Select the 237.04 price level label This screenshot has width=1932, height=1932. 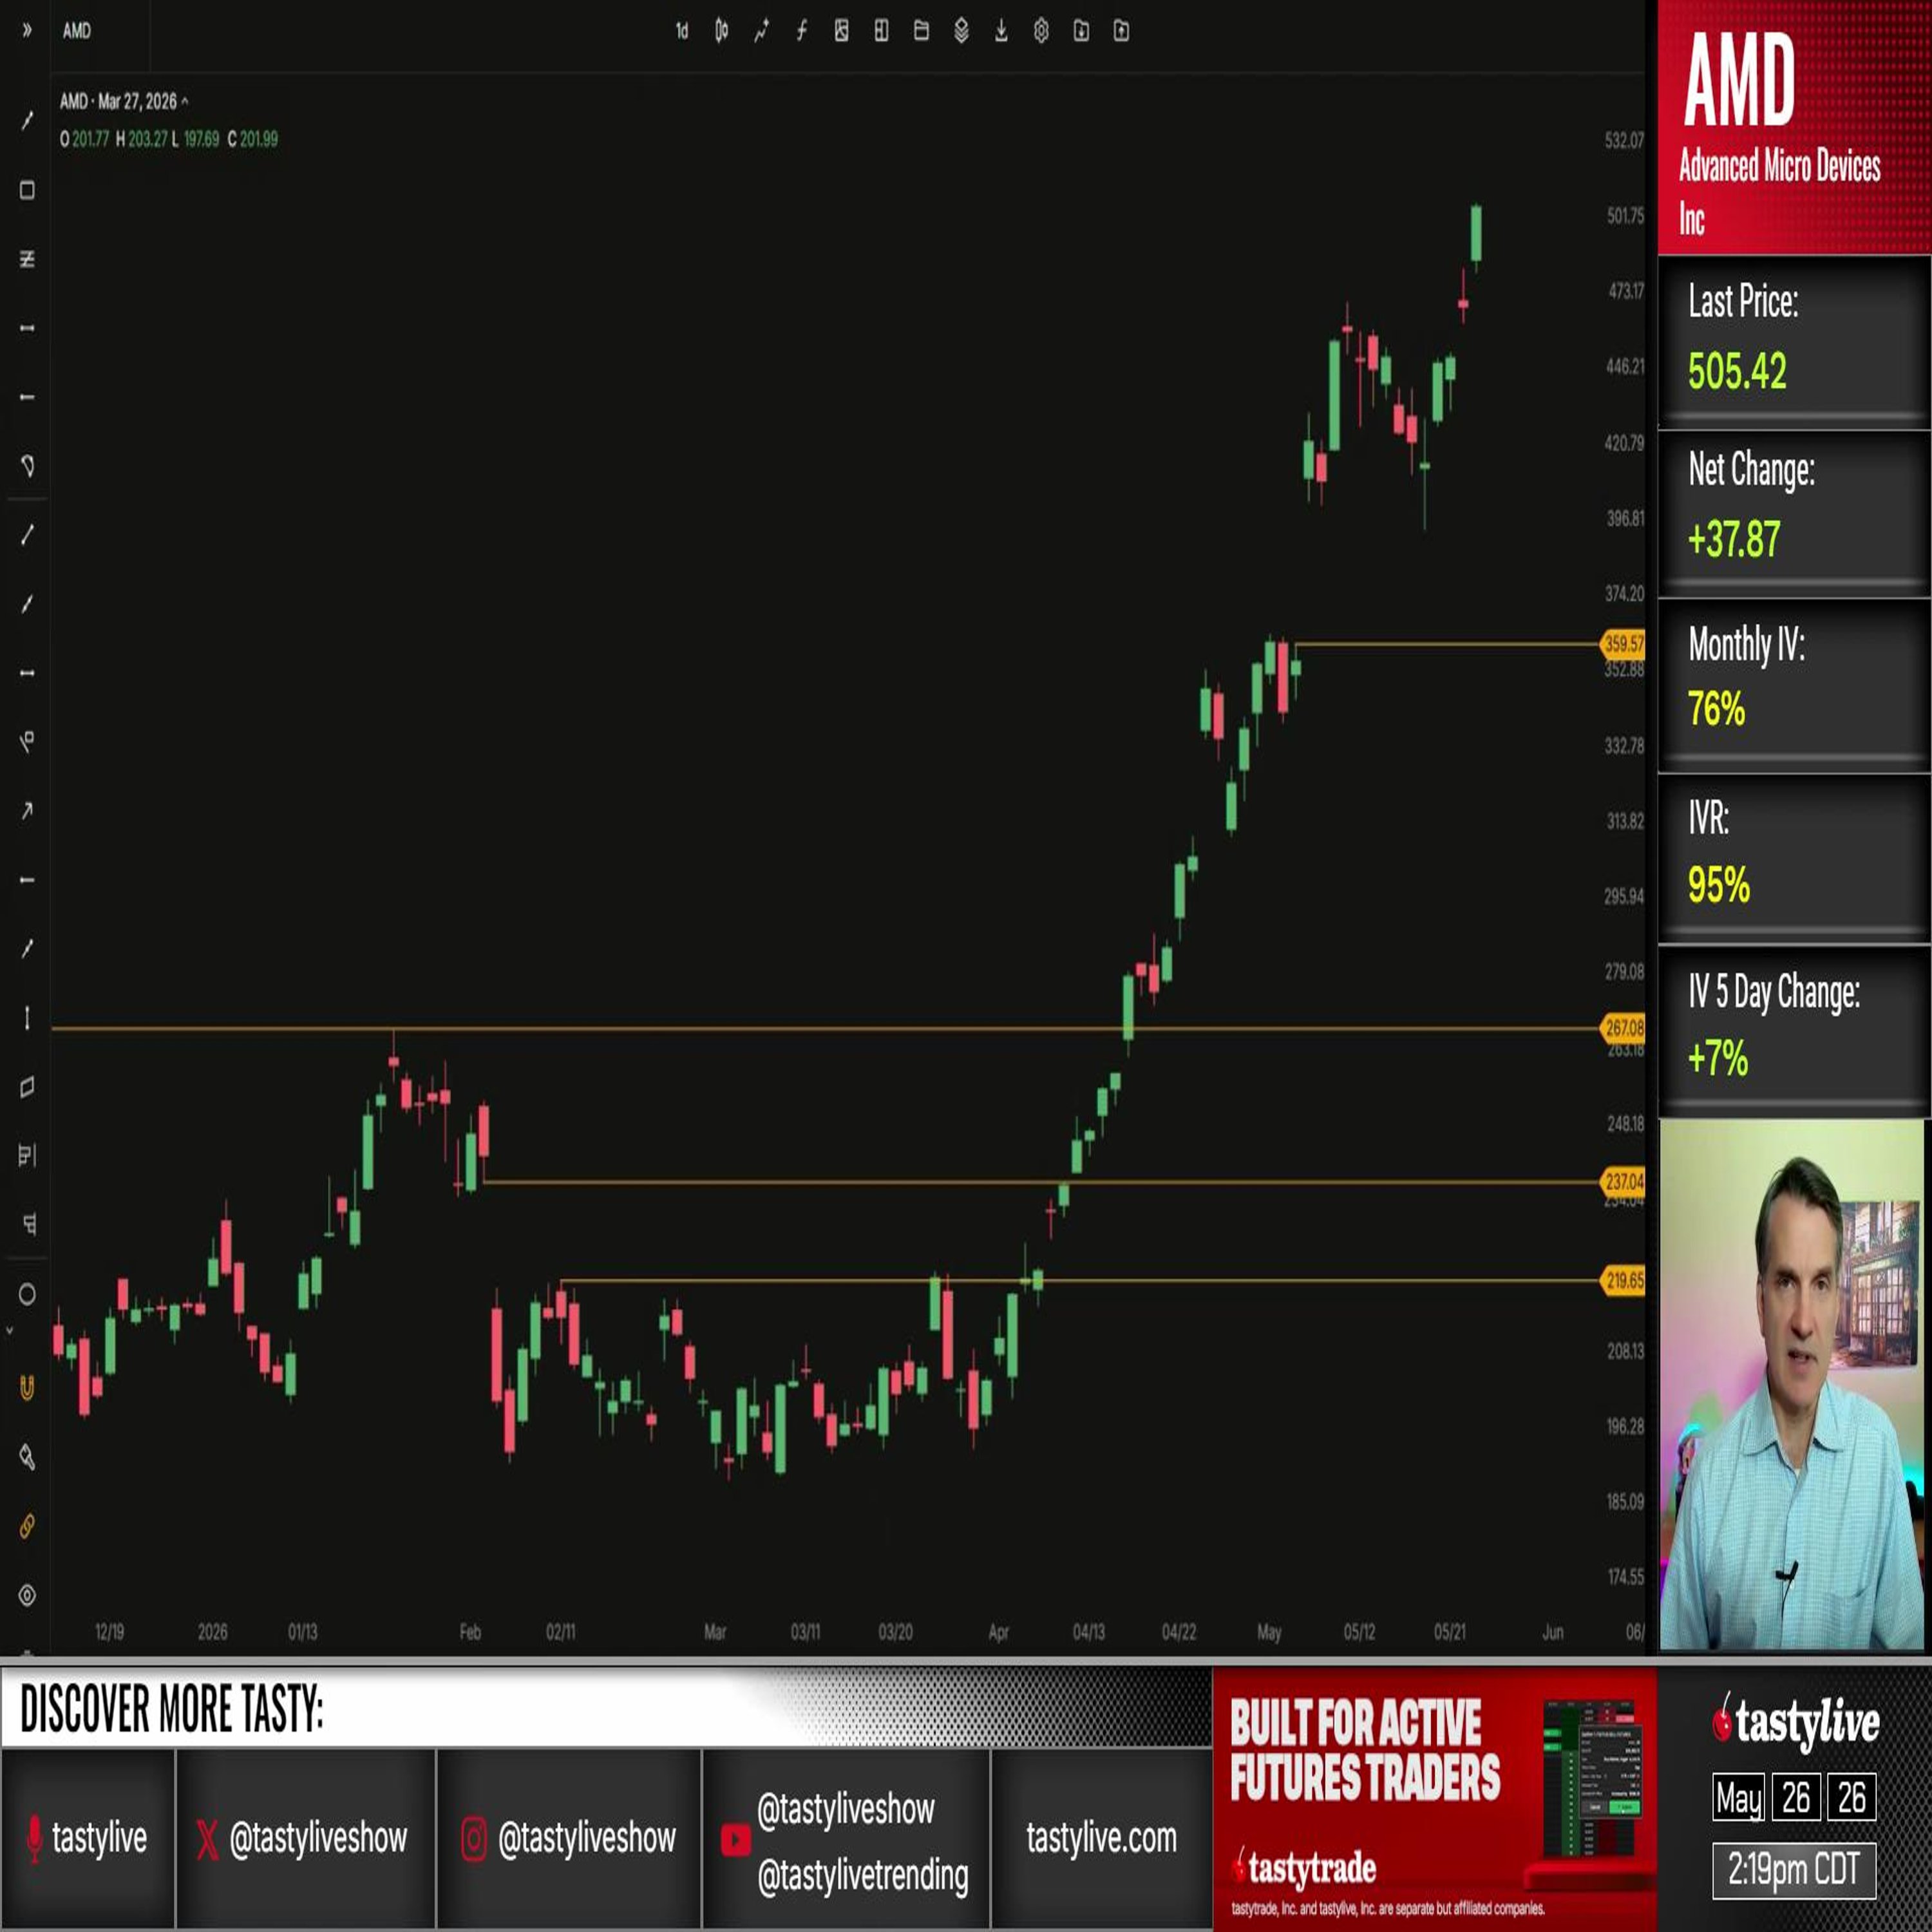coord(1622,1182)
